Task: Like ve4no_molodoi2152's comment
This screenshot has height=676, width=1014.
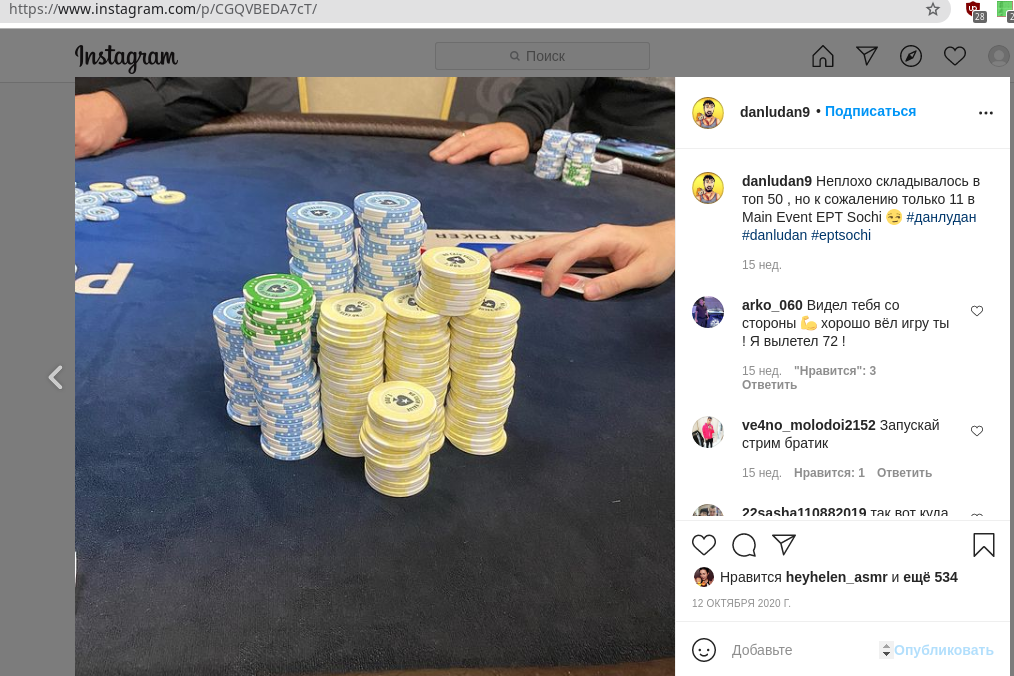Action: pyautogui.click(x=976, y=431)
